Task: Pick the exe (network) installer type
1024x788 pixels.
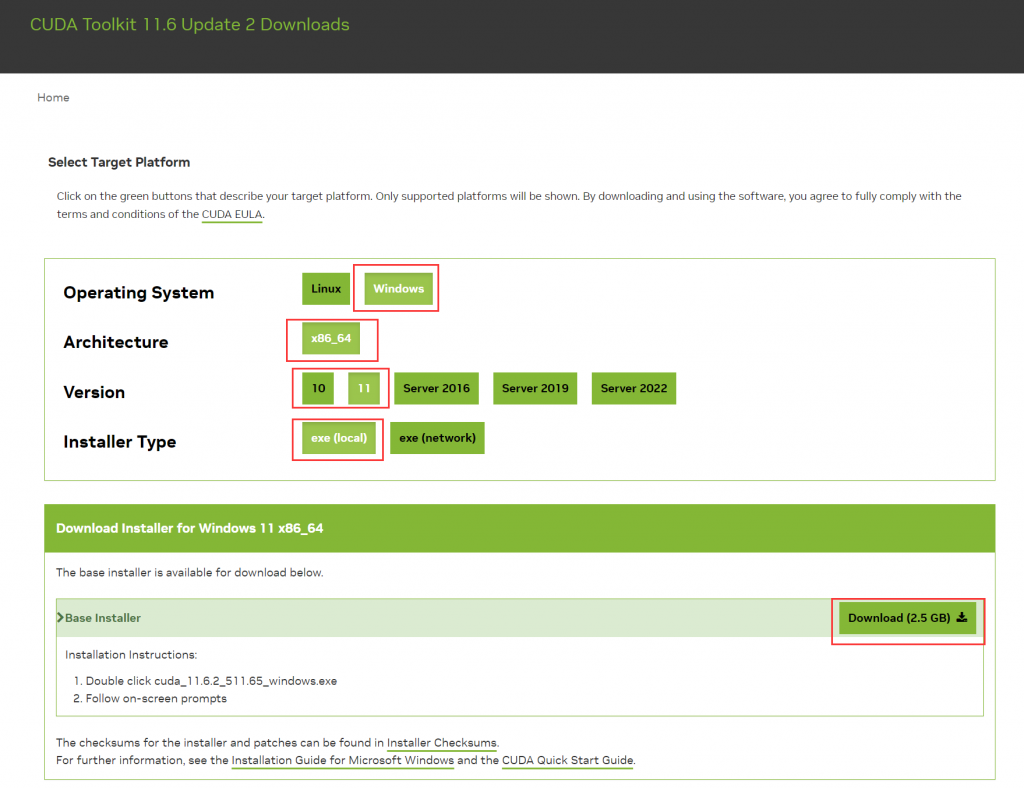Action: click(x=438, y=438)
